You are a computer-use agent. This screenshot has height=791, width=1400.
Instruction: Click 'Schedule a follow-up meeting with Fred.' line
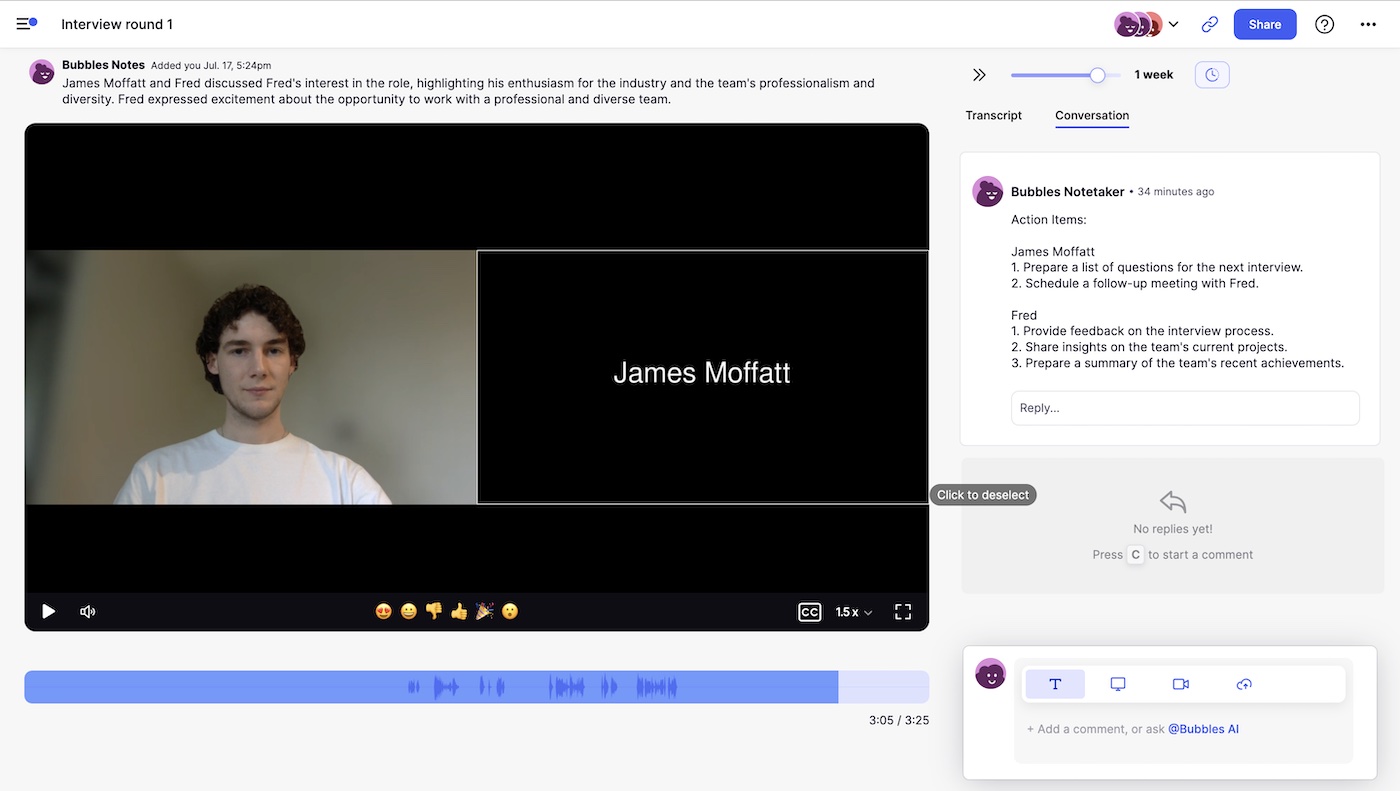pos(1135,283)
